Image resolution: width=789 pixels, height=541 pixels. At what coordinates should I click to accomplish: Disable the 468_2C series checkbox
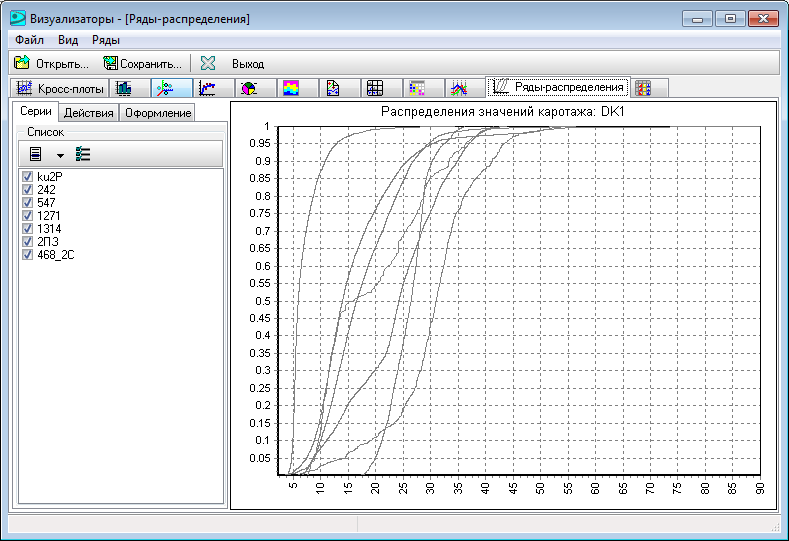pos(27,255)
